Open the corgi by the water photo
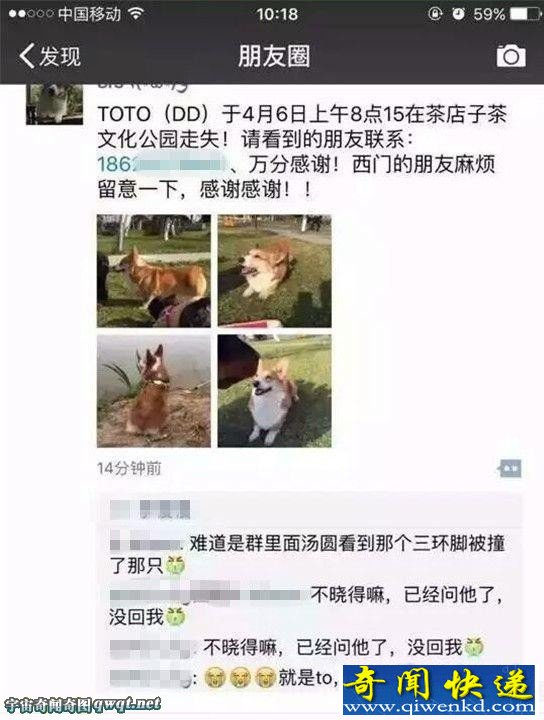This screenshot has width=544, height=720. tap(154, 391)
